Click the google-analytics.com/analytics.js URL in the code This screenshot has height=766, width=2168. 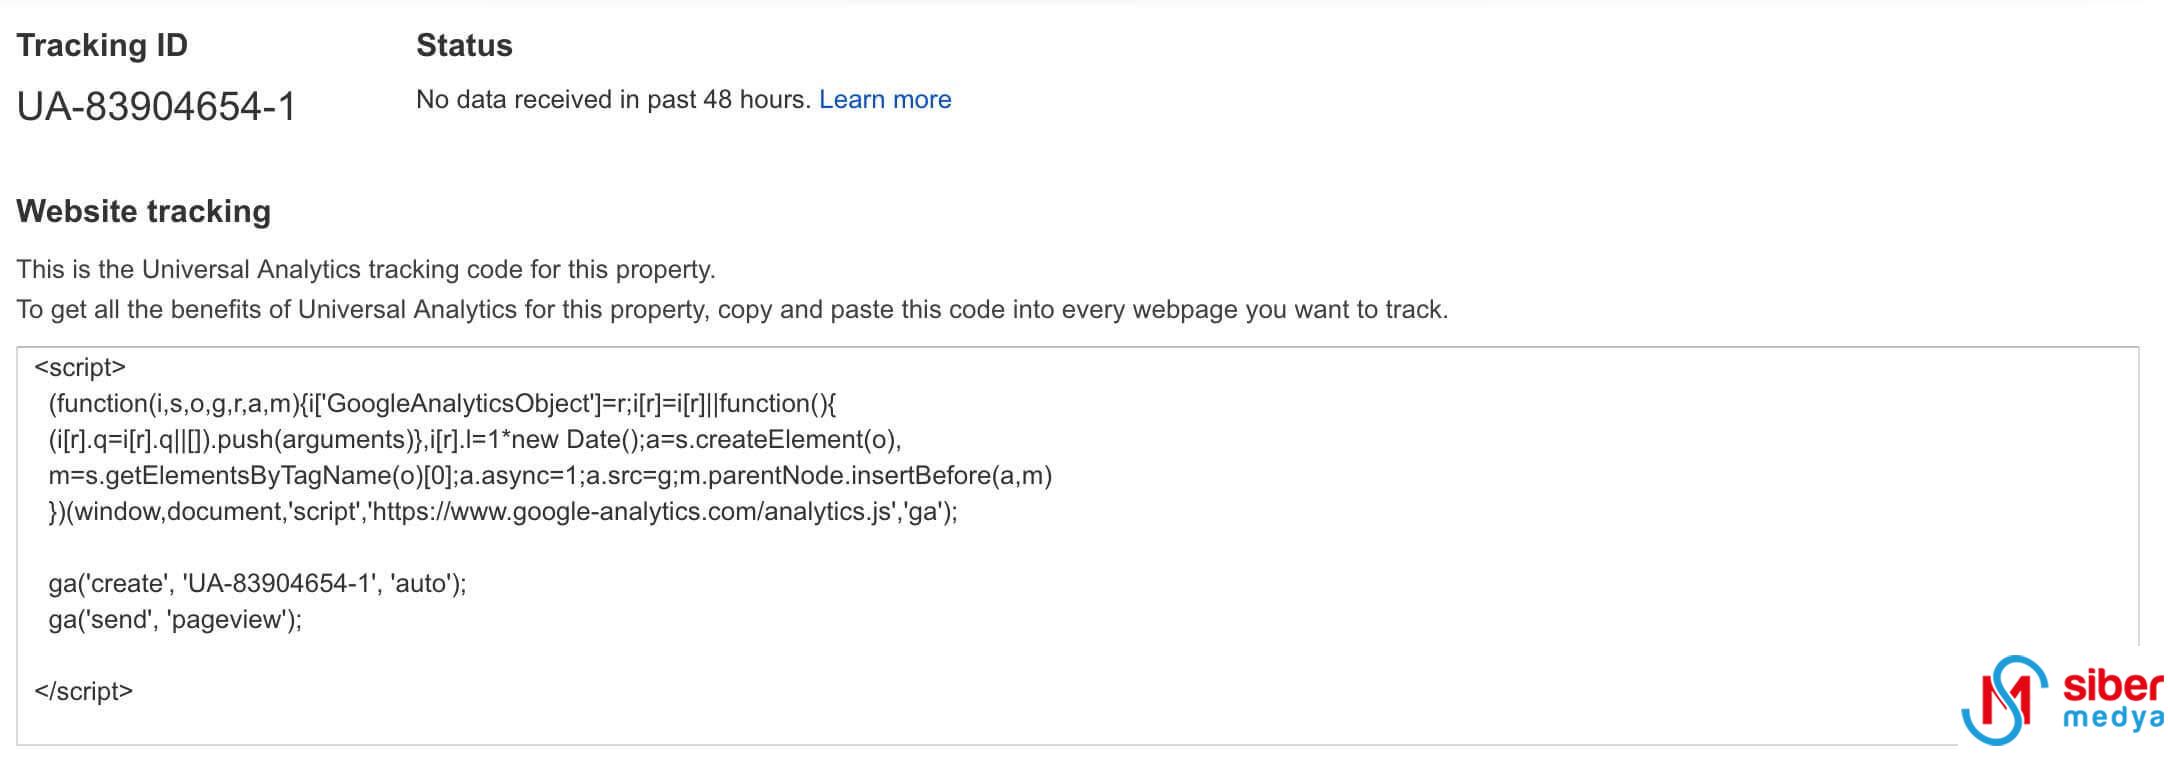[x=632, y=511]
